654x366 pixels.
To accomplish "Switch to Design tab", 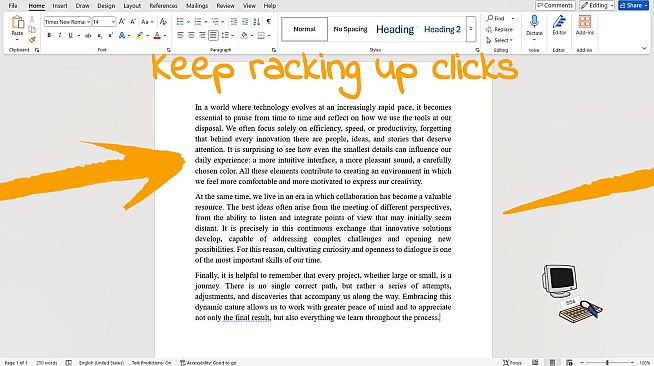I will coord(106,6).
